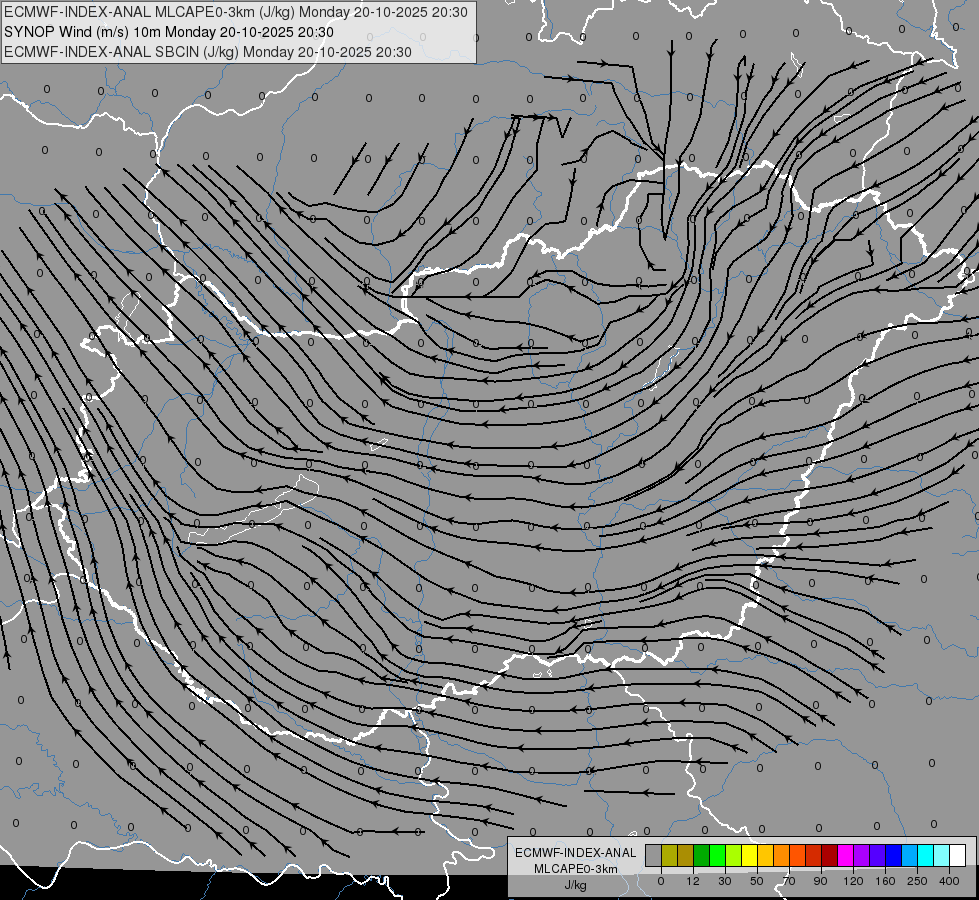Click the legend label ECMWF-INDEX-ANAL
This screenshot has width=979, height=900.
(x=576, y=853)
